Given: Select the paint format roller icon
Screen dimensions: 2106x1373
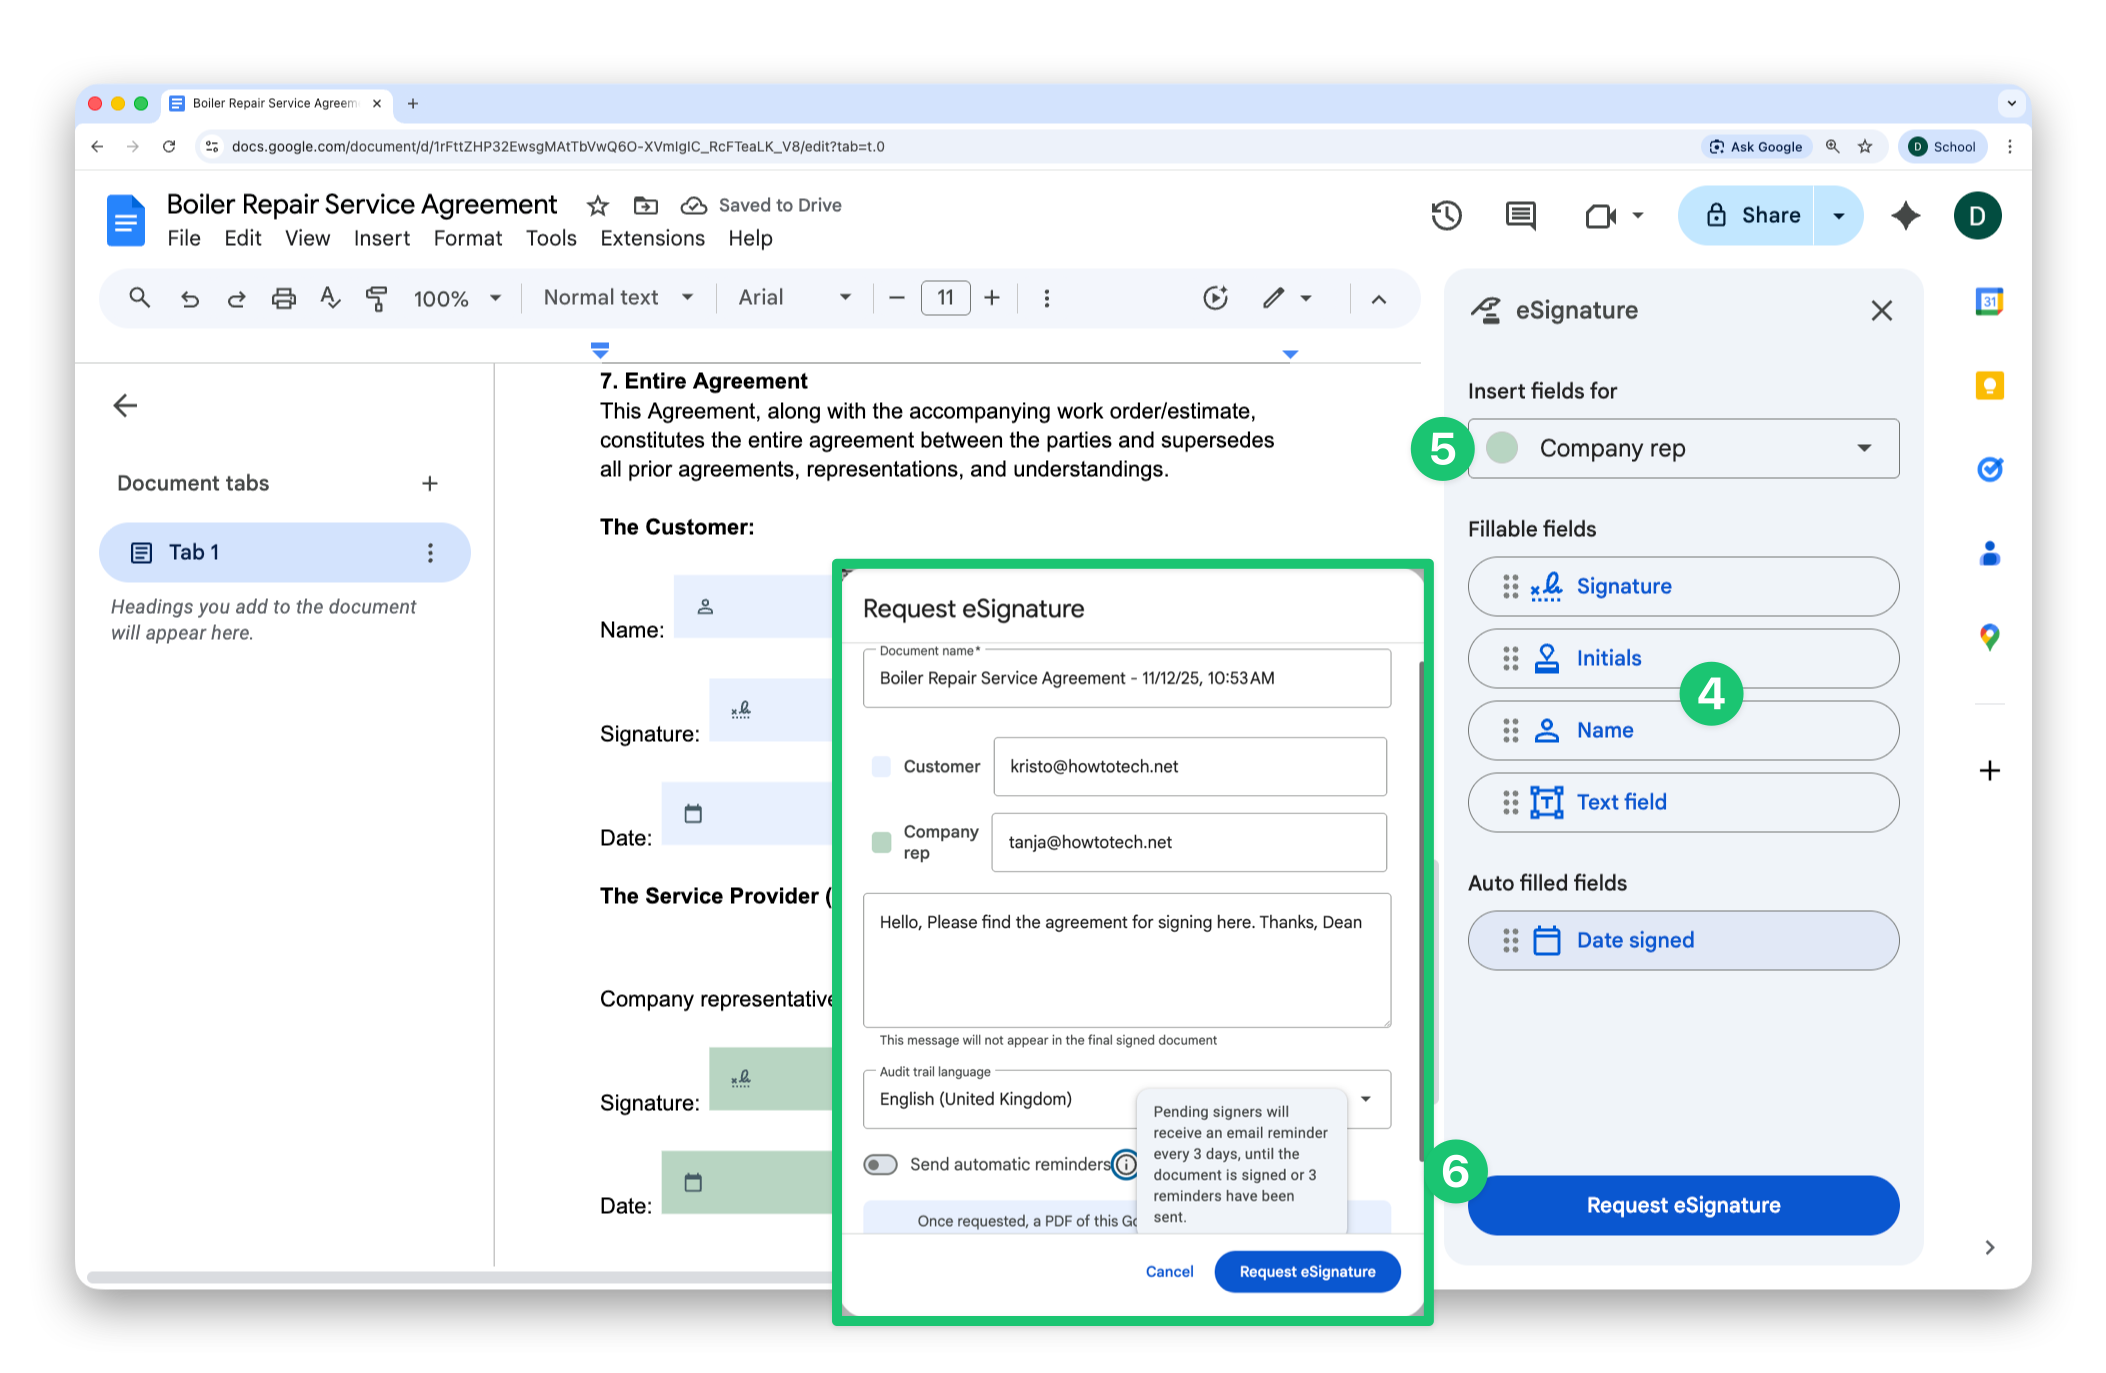Looking at the screenshot, I should pyautogui.click(x=376, y=298).
